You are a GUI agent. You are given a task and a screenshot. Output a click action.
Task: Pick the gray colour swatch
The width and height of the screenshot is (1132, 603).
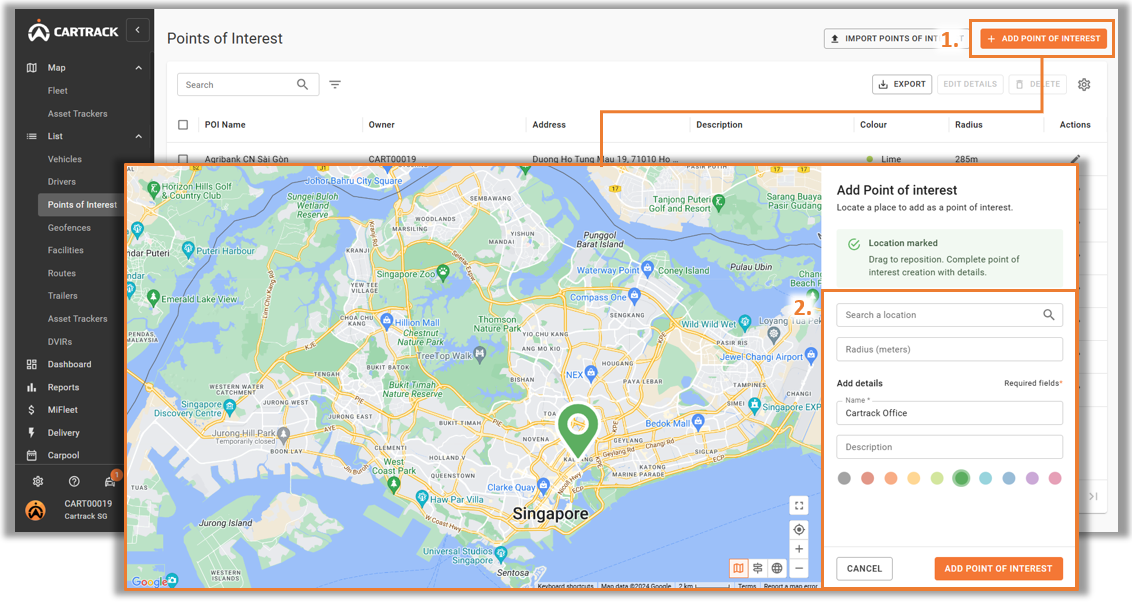click(x=844, y=478)
